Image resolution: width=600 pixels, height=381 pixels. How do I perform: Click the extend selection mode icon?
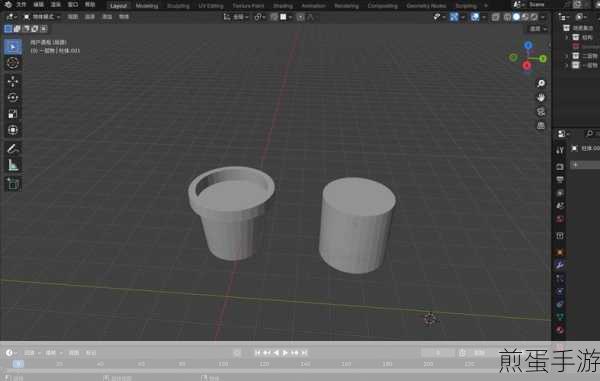[17, 29]
